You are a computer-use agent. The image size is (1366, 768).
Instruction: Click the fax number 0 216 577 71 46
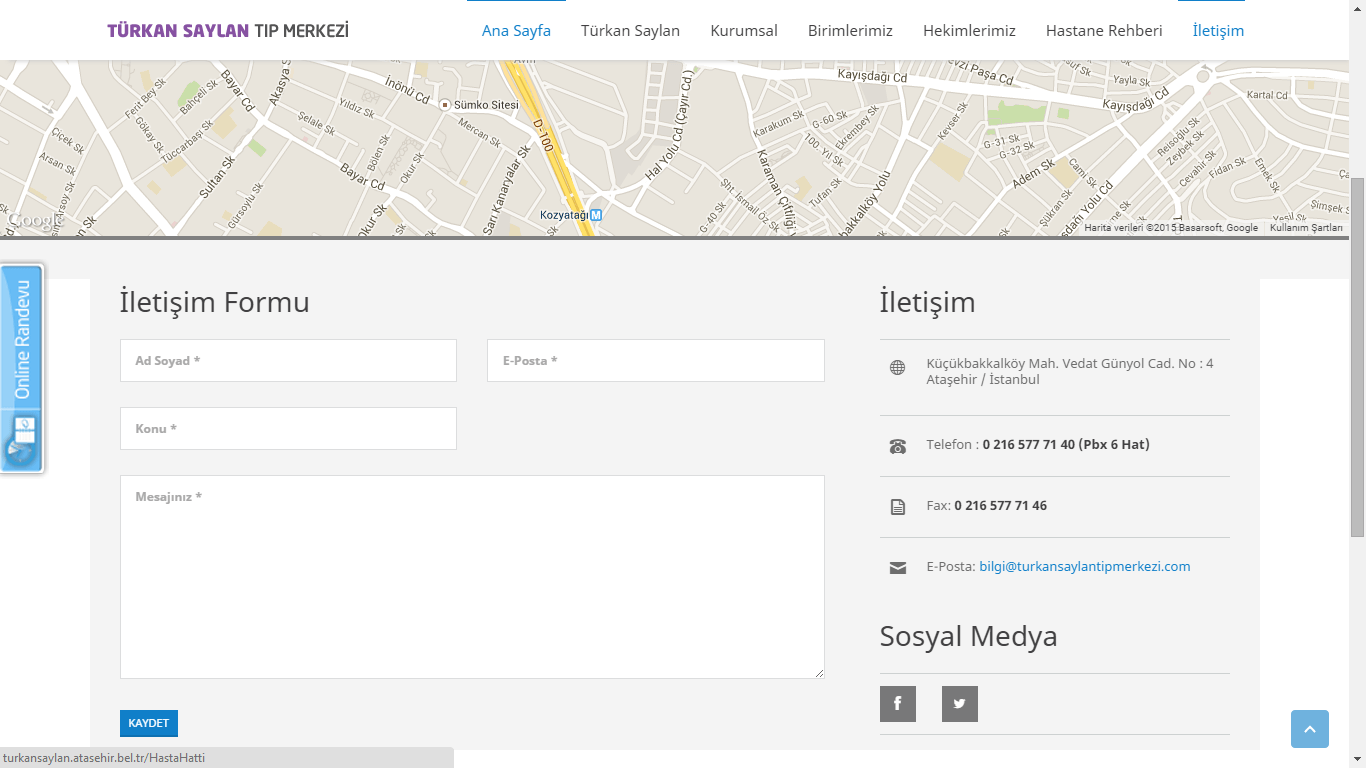(x=1000, y=505)
